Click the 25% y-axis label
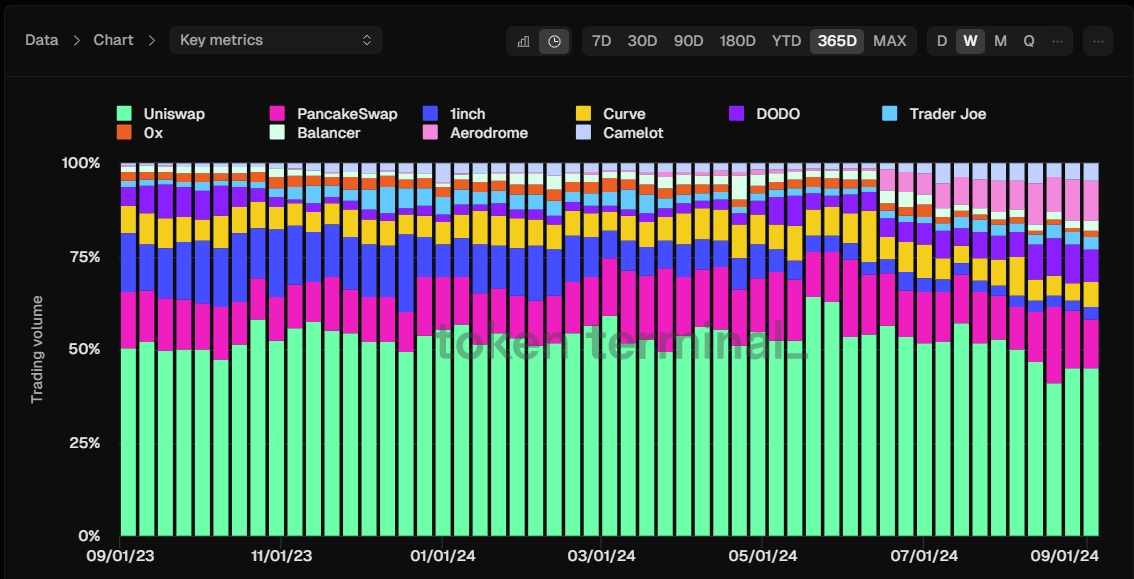 click(85, 442)
